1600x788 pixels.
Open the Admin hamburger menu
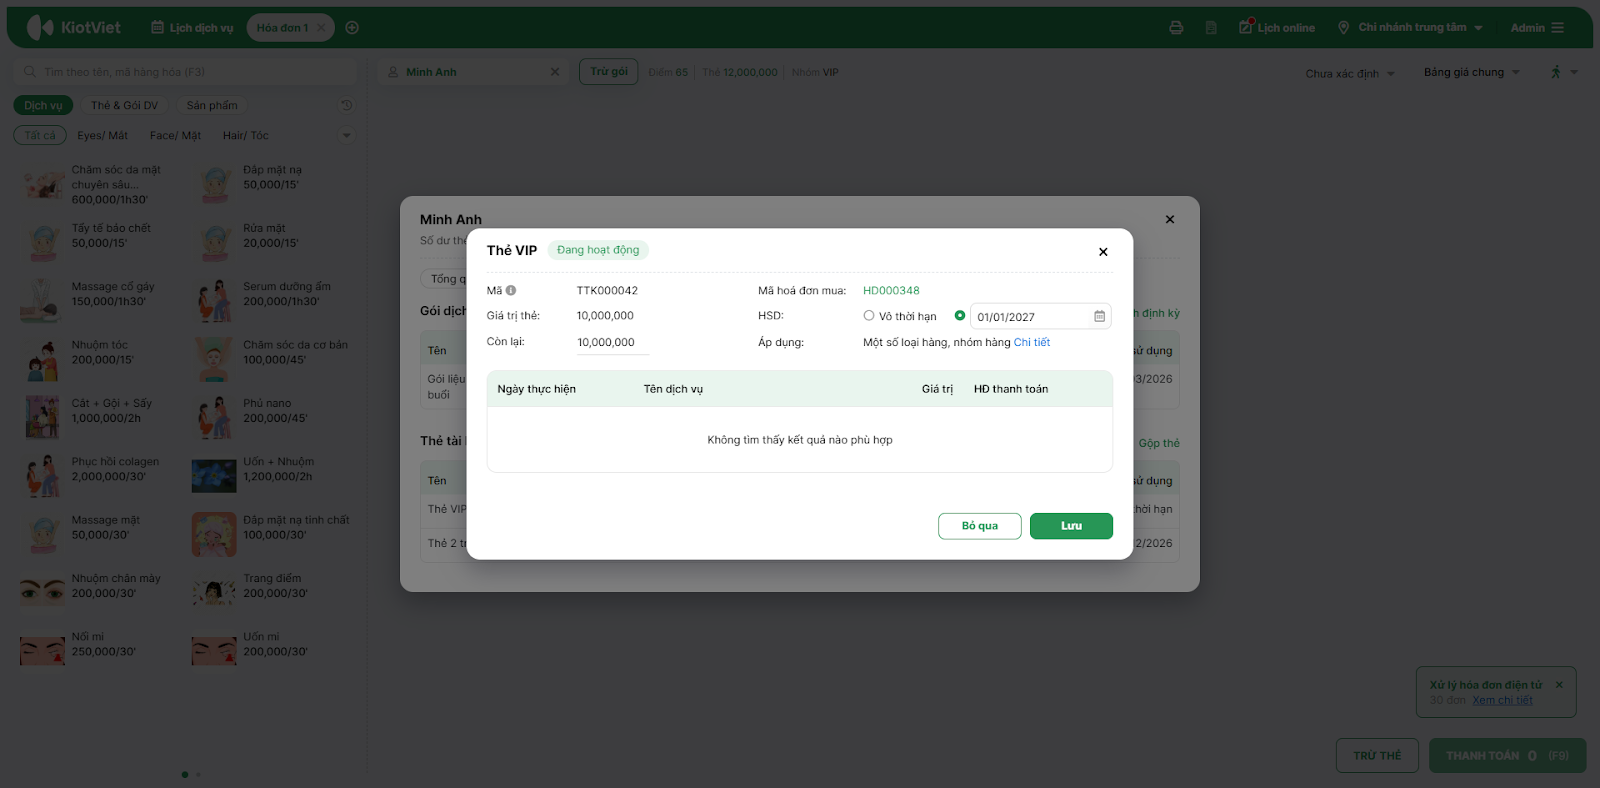point(1558,28)
